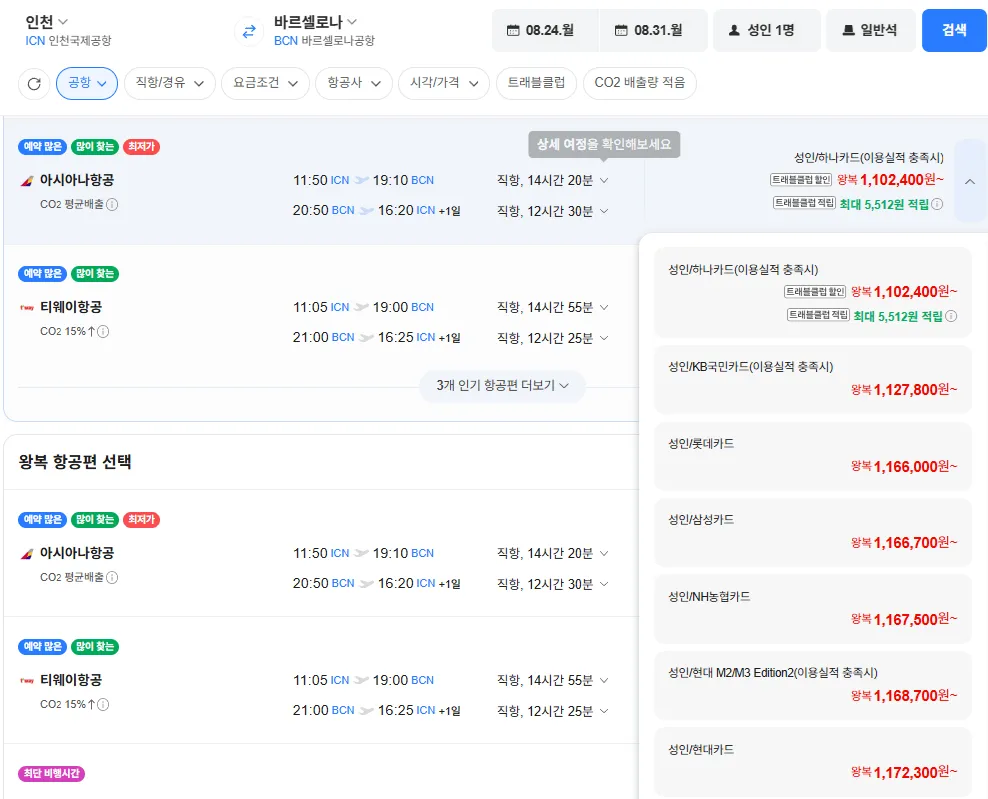Select 성인/현대카드 fare 1,172,300원
This screenshot has width=988, height=799.
813,762
